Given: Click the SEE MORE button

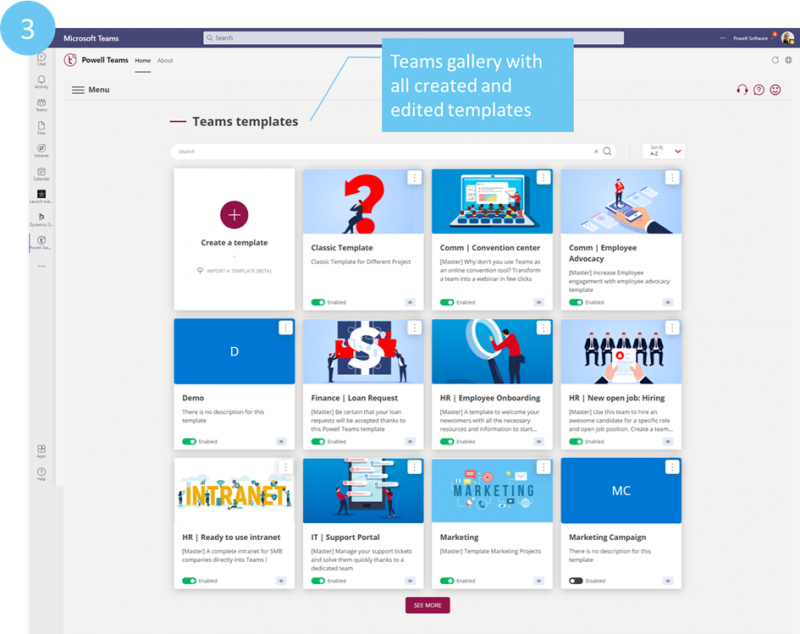Looking at the screenshot, I should pyautogui.click(x=428, y=605).
